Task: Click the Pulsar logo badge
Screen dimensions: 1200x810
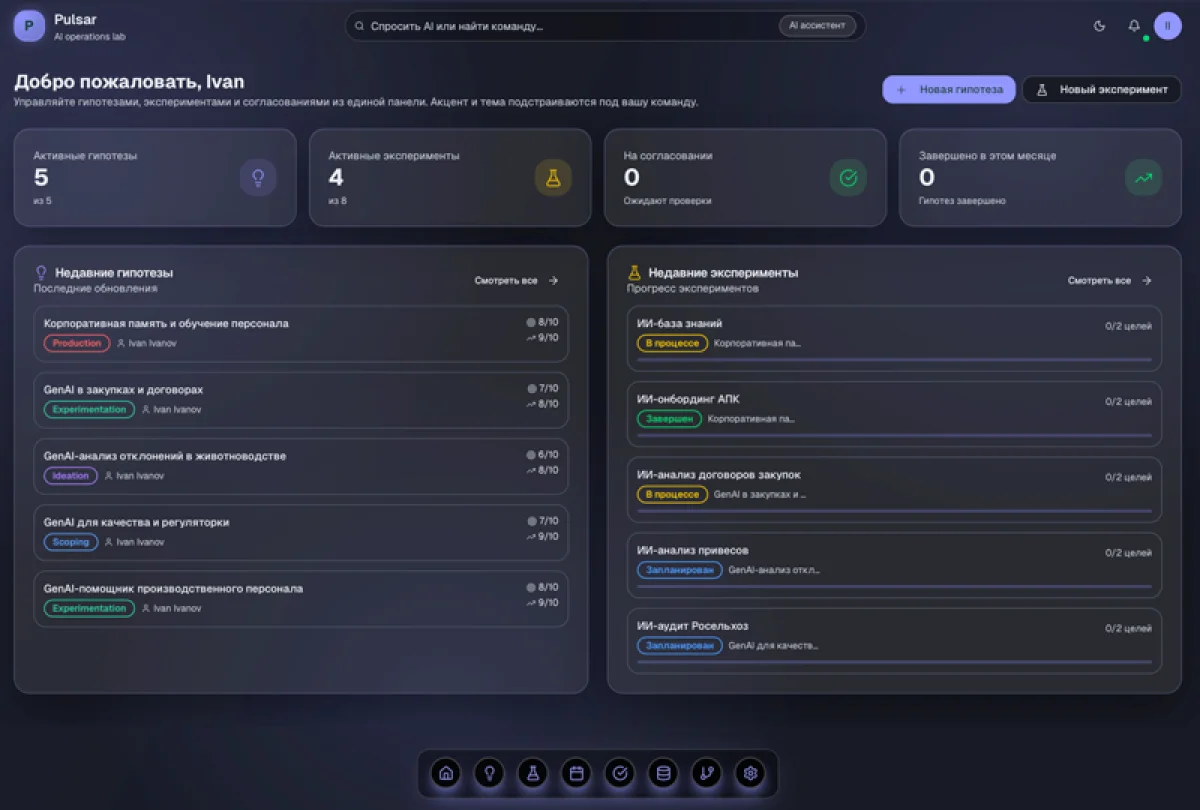Action: (x=29, y=26)
